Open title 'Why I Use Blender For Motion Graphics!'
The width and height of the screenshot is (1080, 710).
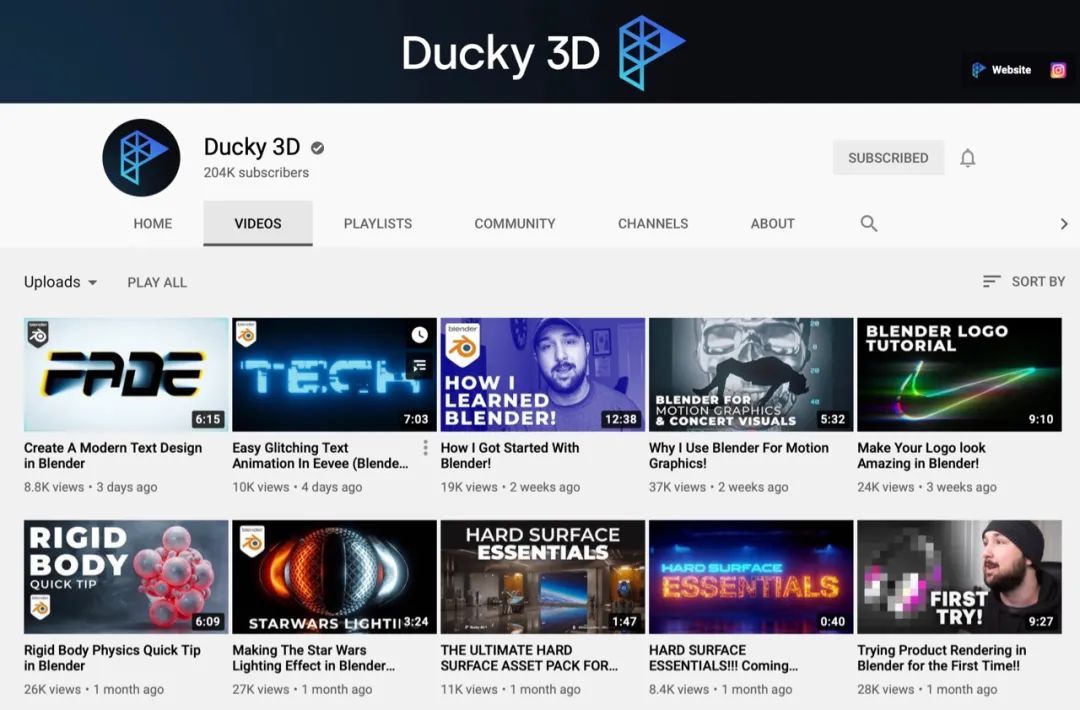coord(738,456)
